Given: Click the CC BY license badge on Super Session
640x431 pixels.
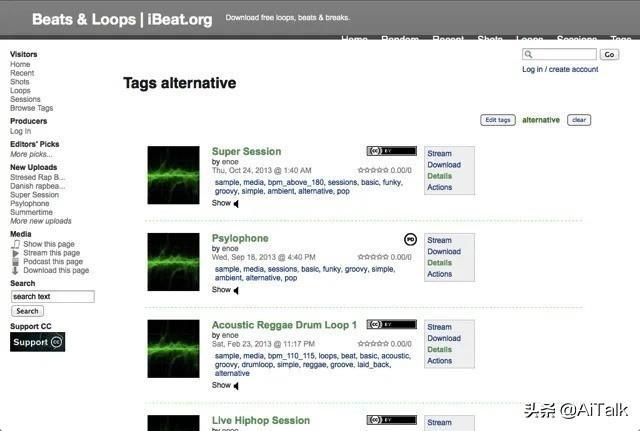Looking at the screenshot, I should (391, 151).
